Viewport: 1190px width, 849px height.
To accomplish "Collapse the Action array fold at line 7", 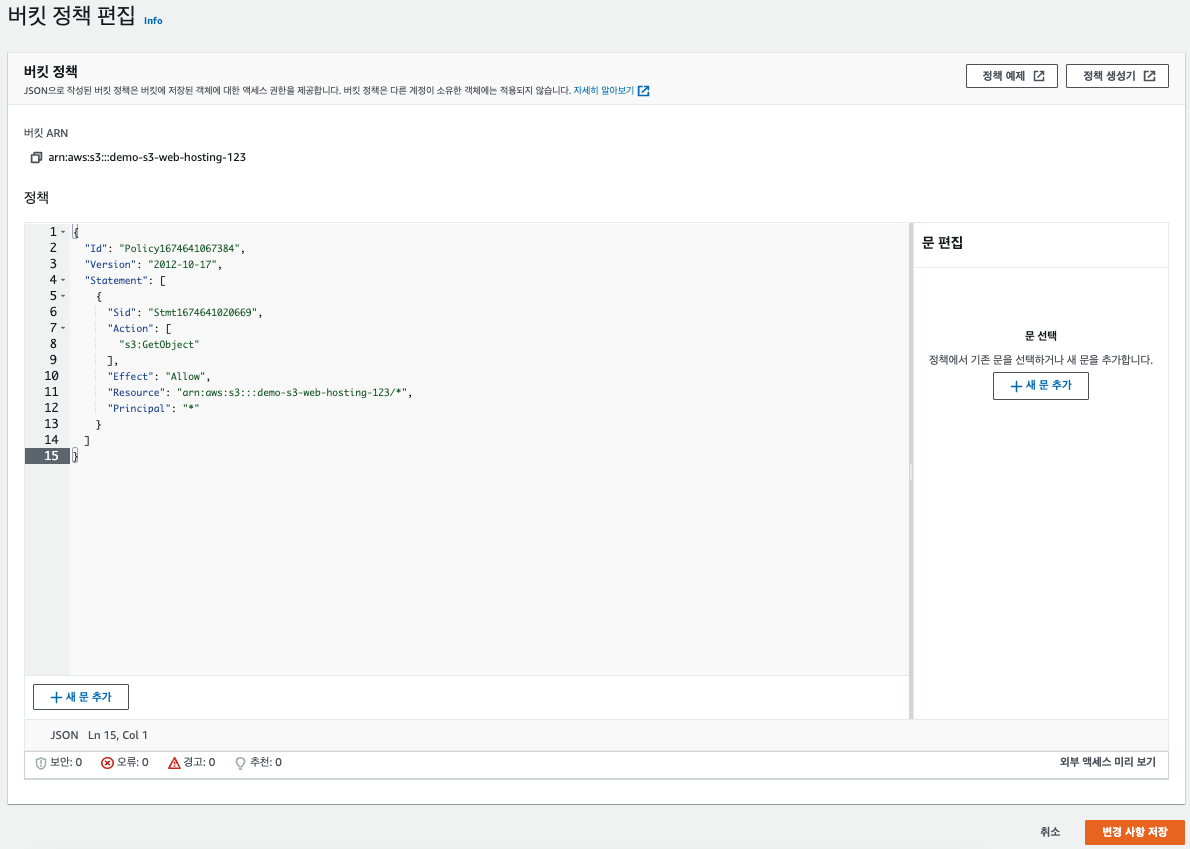I will pyautogui.click(x=63, y=328).
